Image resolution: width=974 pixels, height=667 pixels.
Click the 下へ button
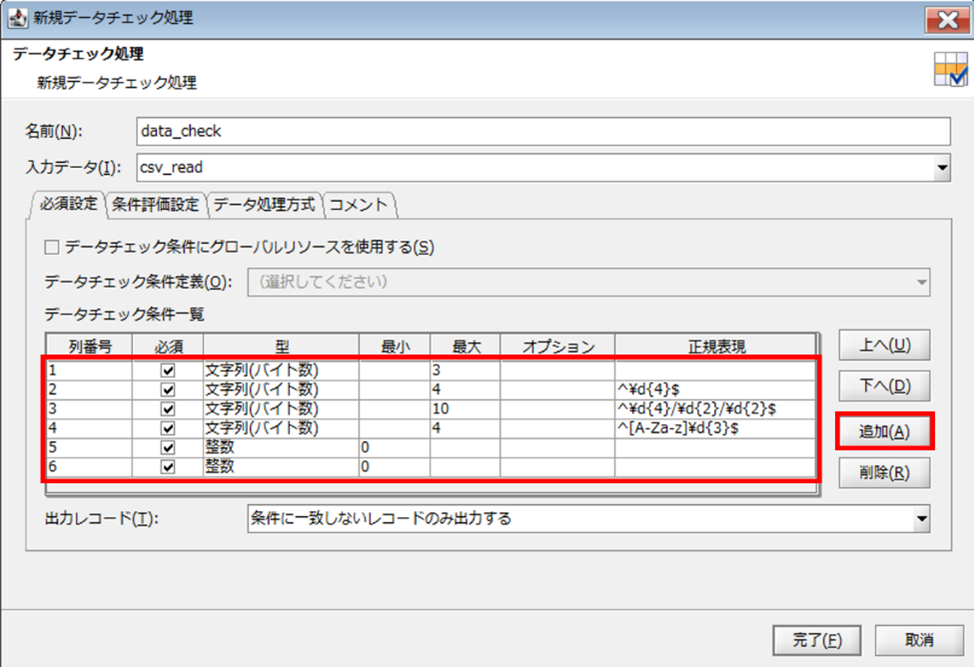884,387
